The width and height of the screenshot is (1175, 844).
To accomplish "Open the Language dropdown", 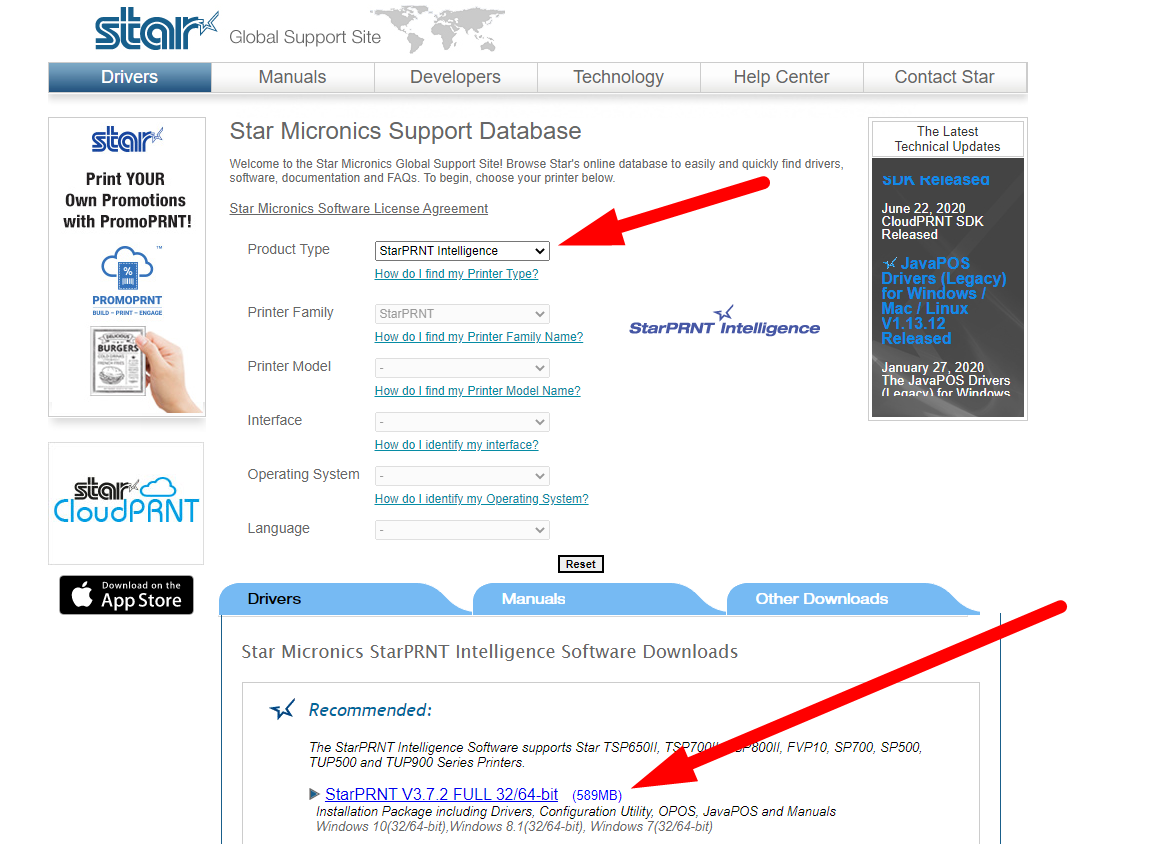I will point(462,530).
